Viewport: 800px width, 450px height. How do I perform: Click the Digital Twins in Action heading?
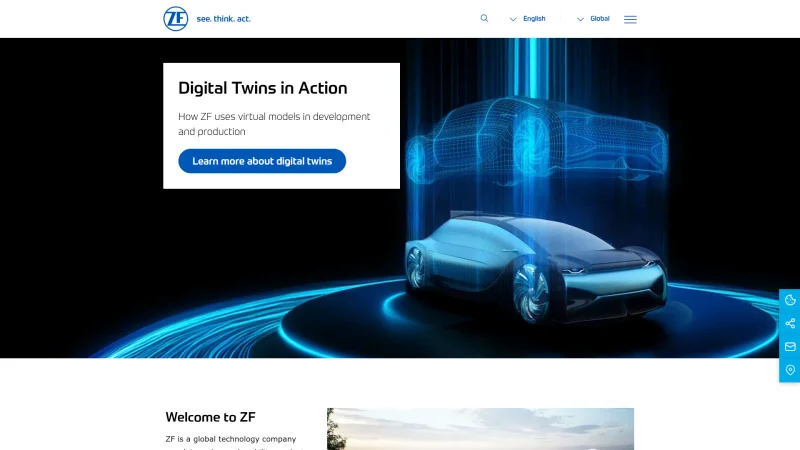point(263,88)
